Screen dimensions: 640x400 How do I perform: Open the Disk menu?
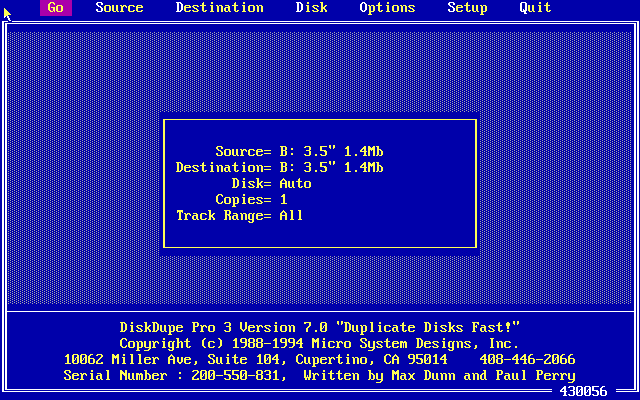point(311,8)
